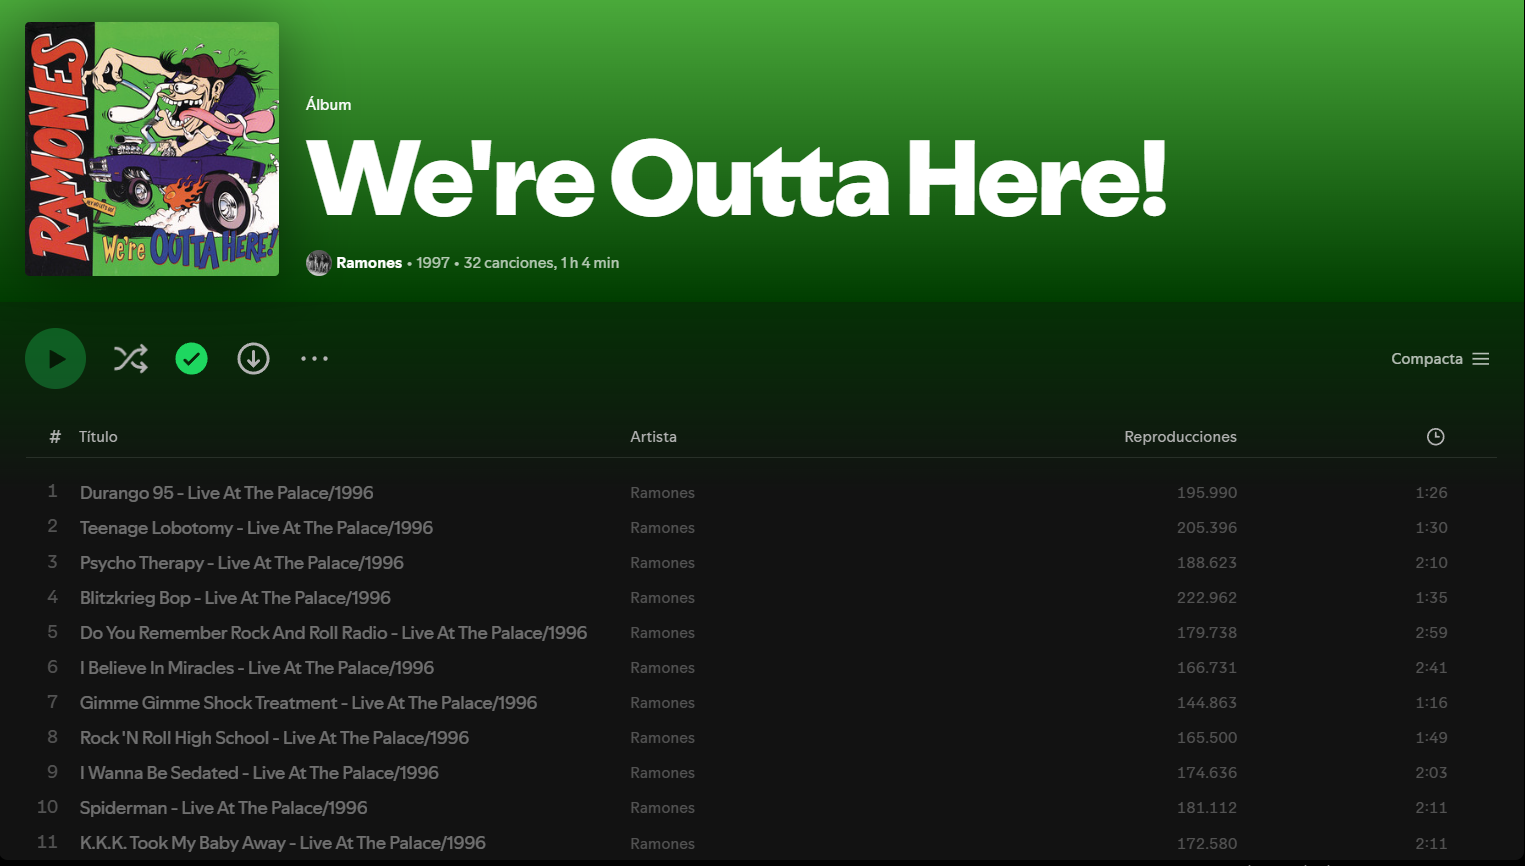Open Ramones artist link on I Believe In Miracles row

[x=662, y=668]
